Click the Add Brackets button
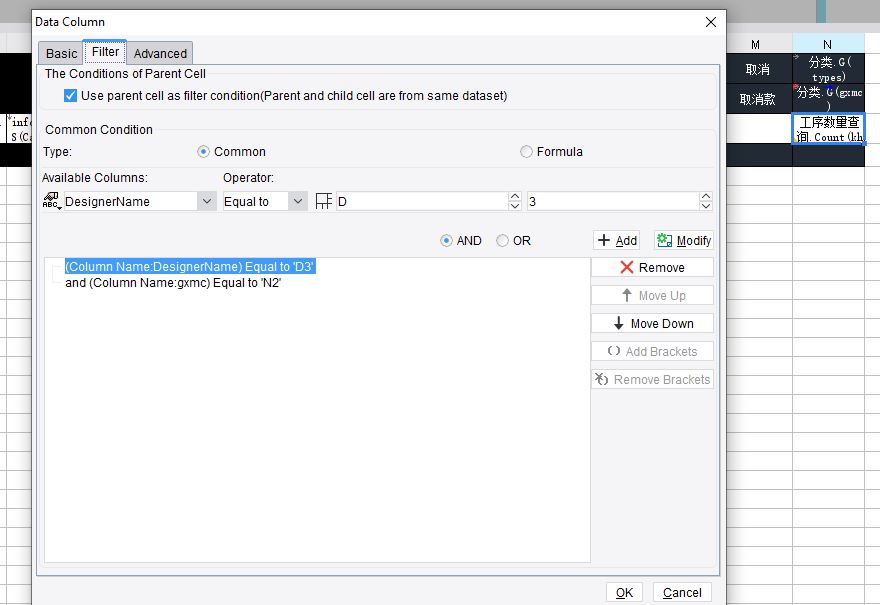Image resolution: width=880 pixels, height=605 pixels. 652,351
